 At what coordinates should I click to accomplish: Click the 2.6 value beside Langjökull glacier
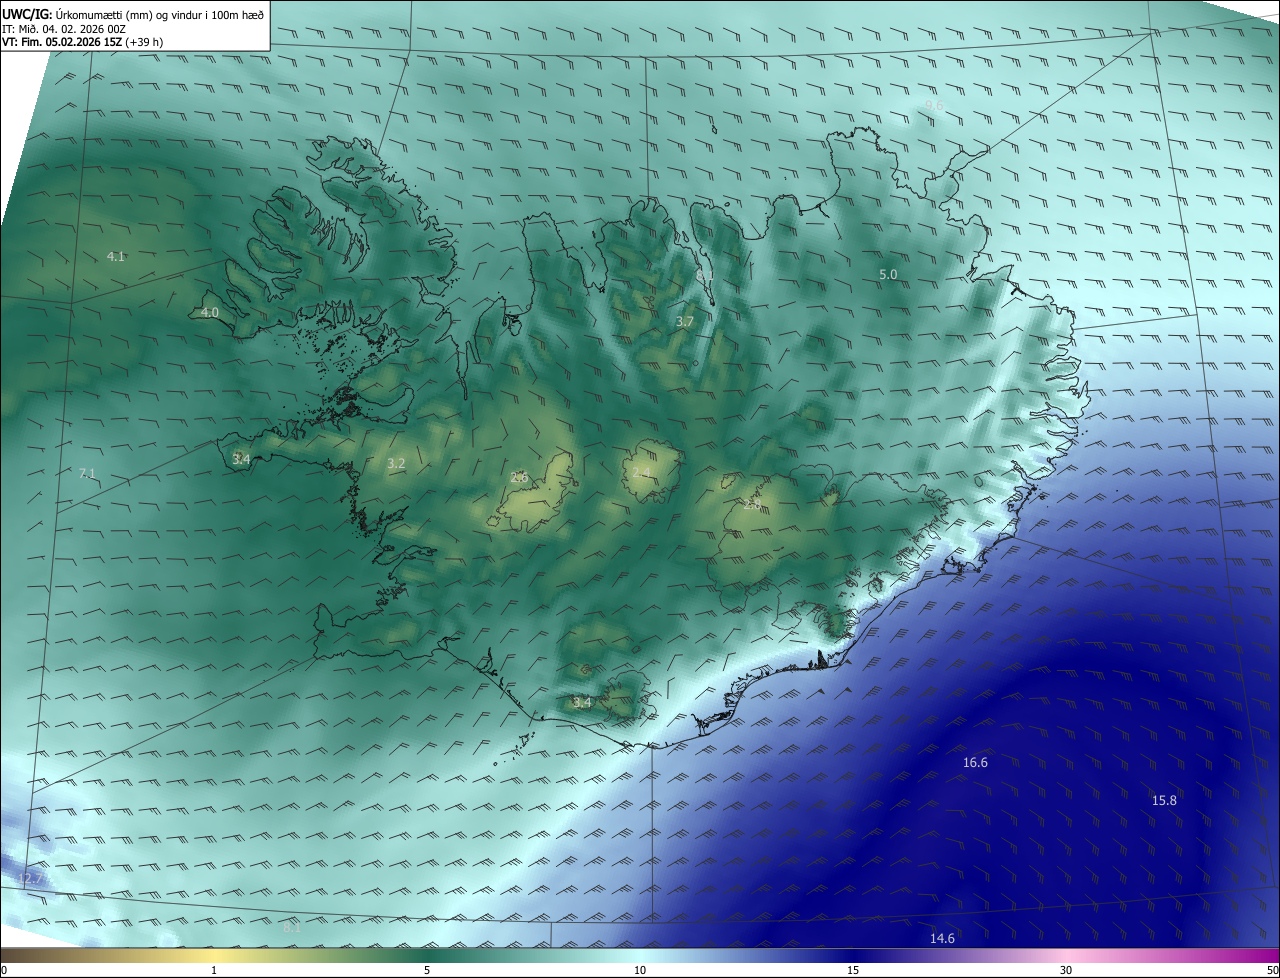[519, 477]
